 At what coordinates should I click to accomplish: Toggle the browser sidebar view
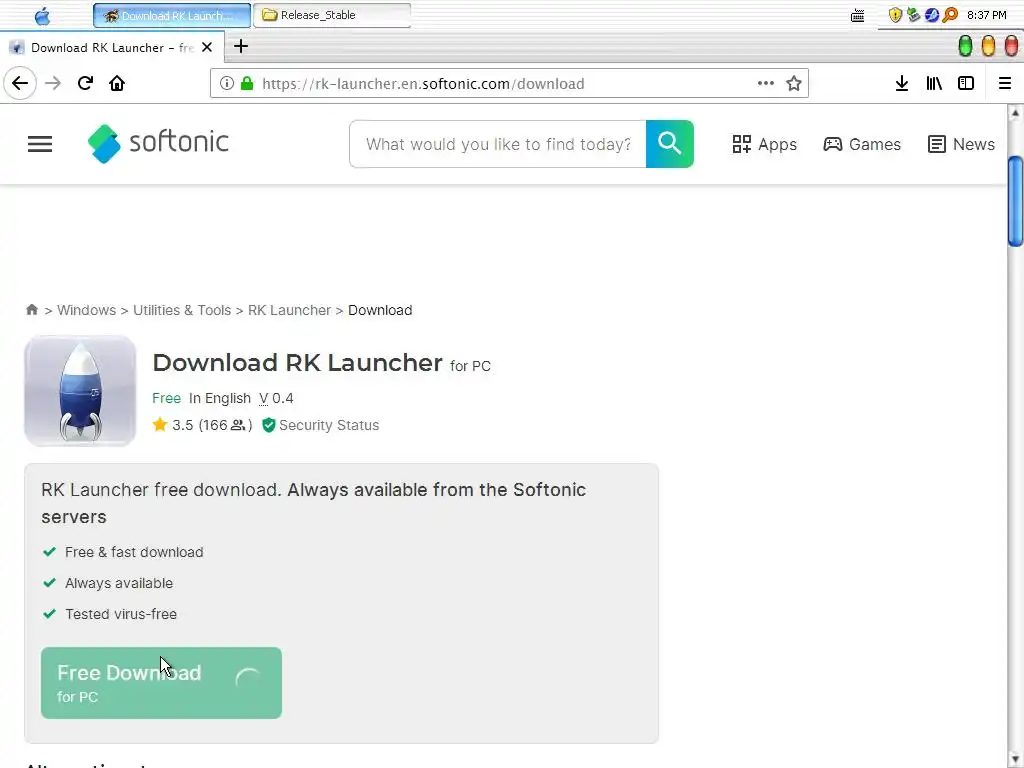pyautogui.click(x=966, y=83)
